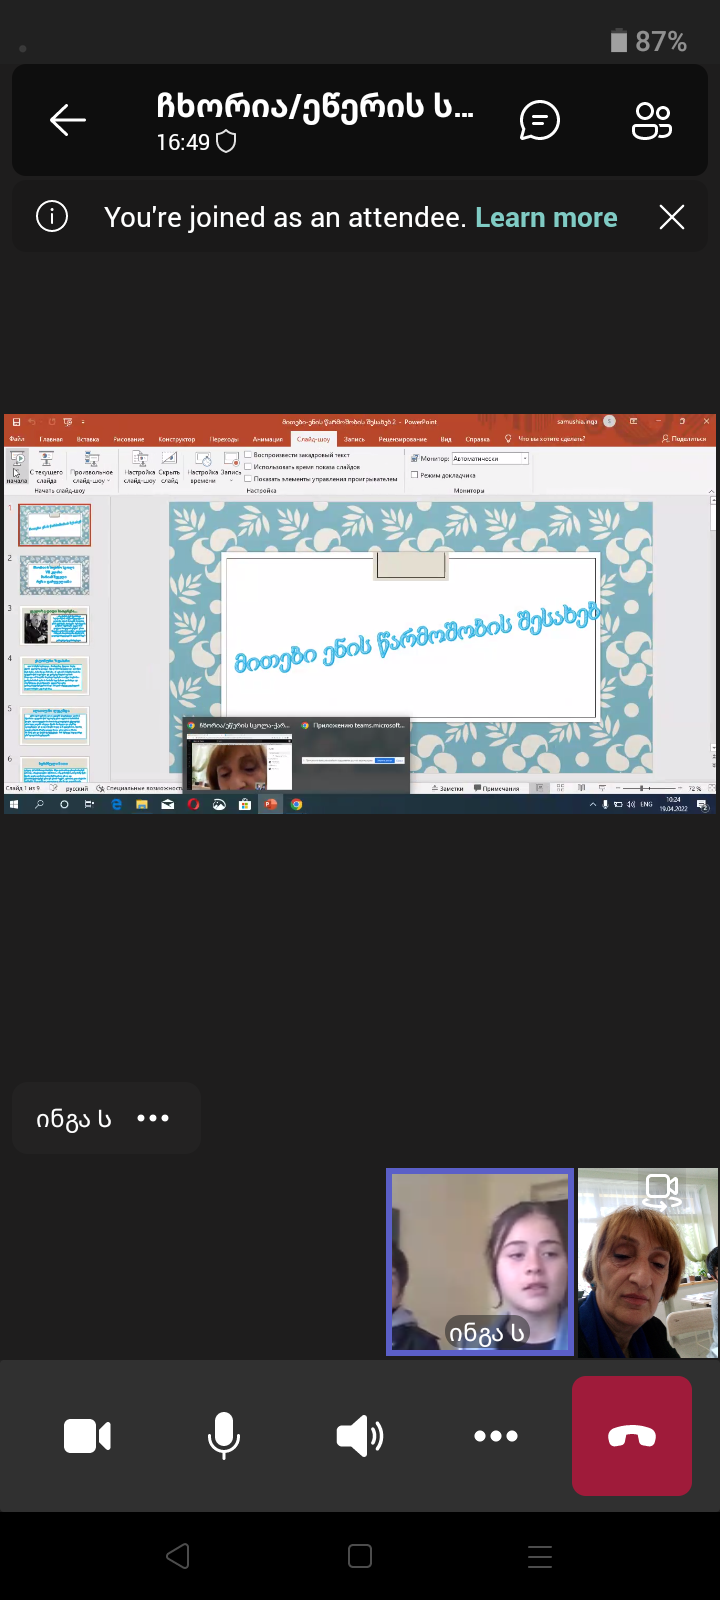The height and width of the screenshot is (1600, 720).
Task: Toggle the speaker audio
Action: click(x=360, y=1436)
